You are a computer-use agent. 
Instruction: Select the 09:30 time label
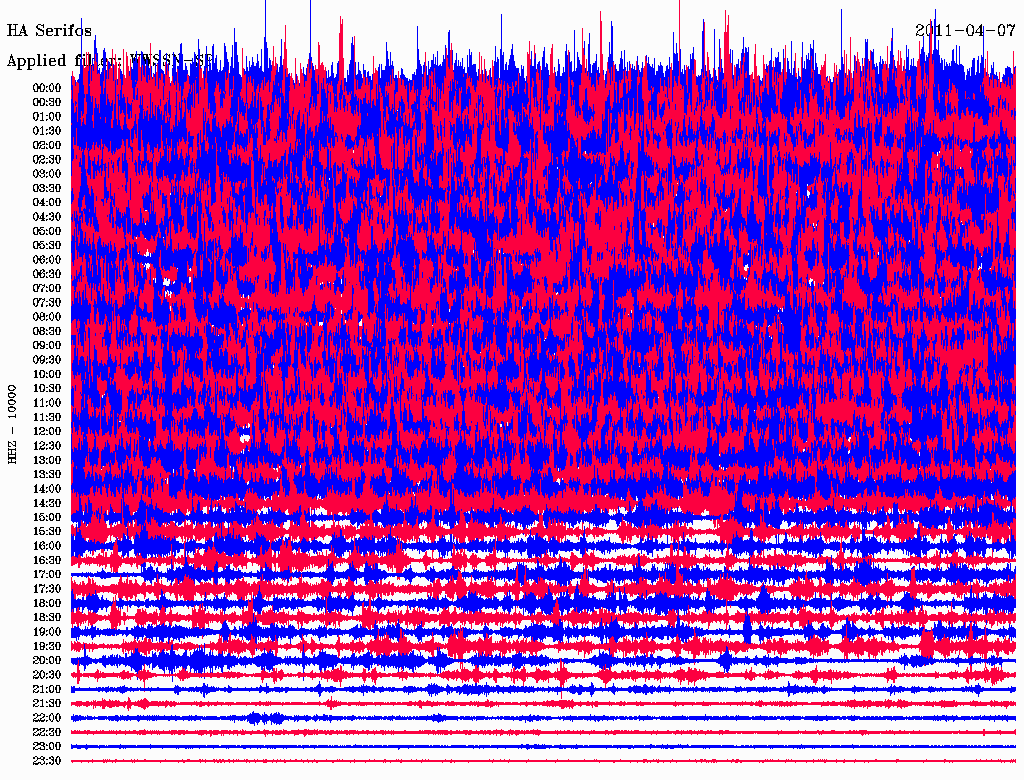tap(47, 360)
